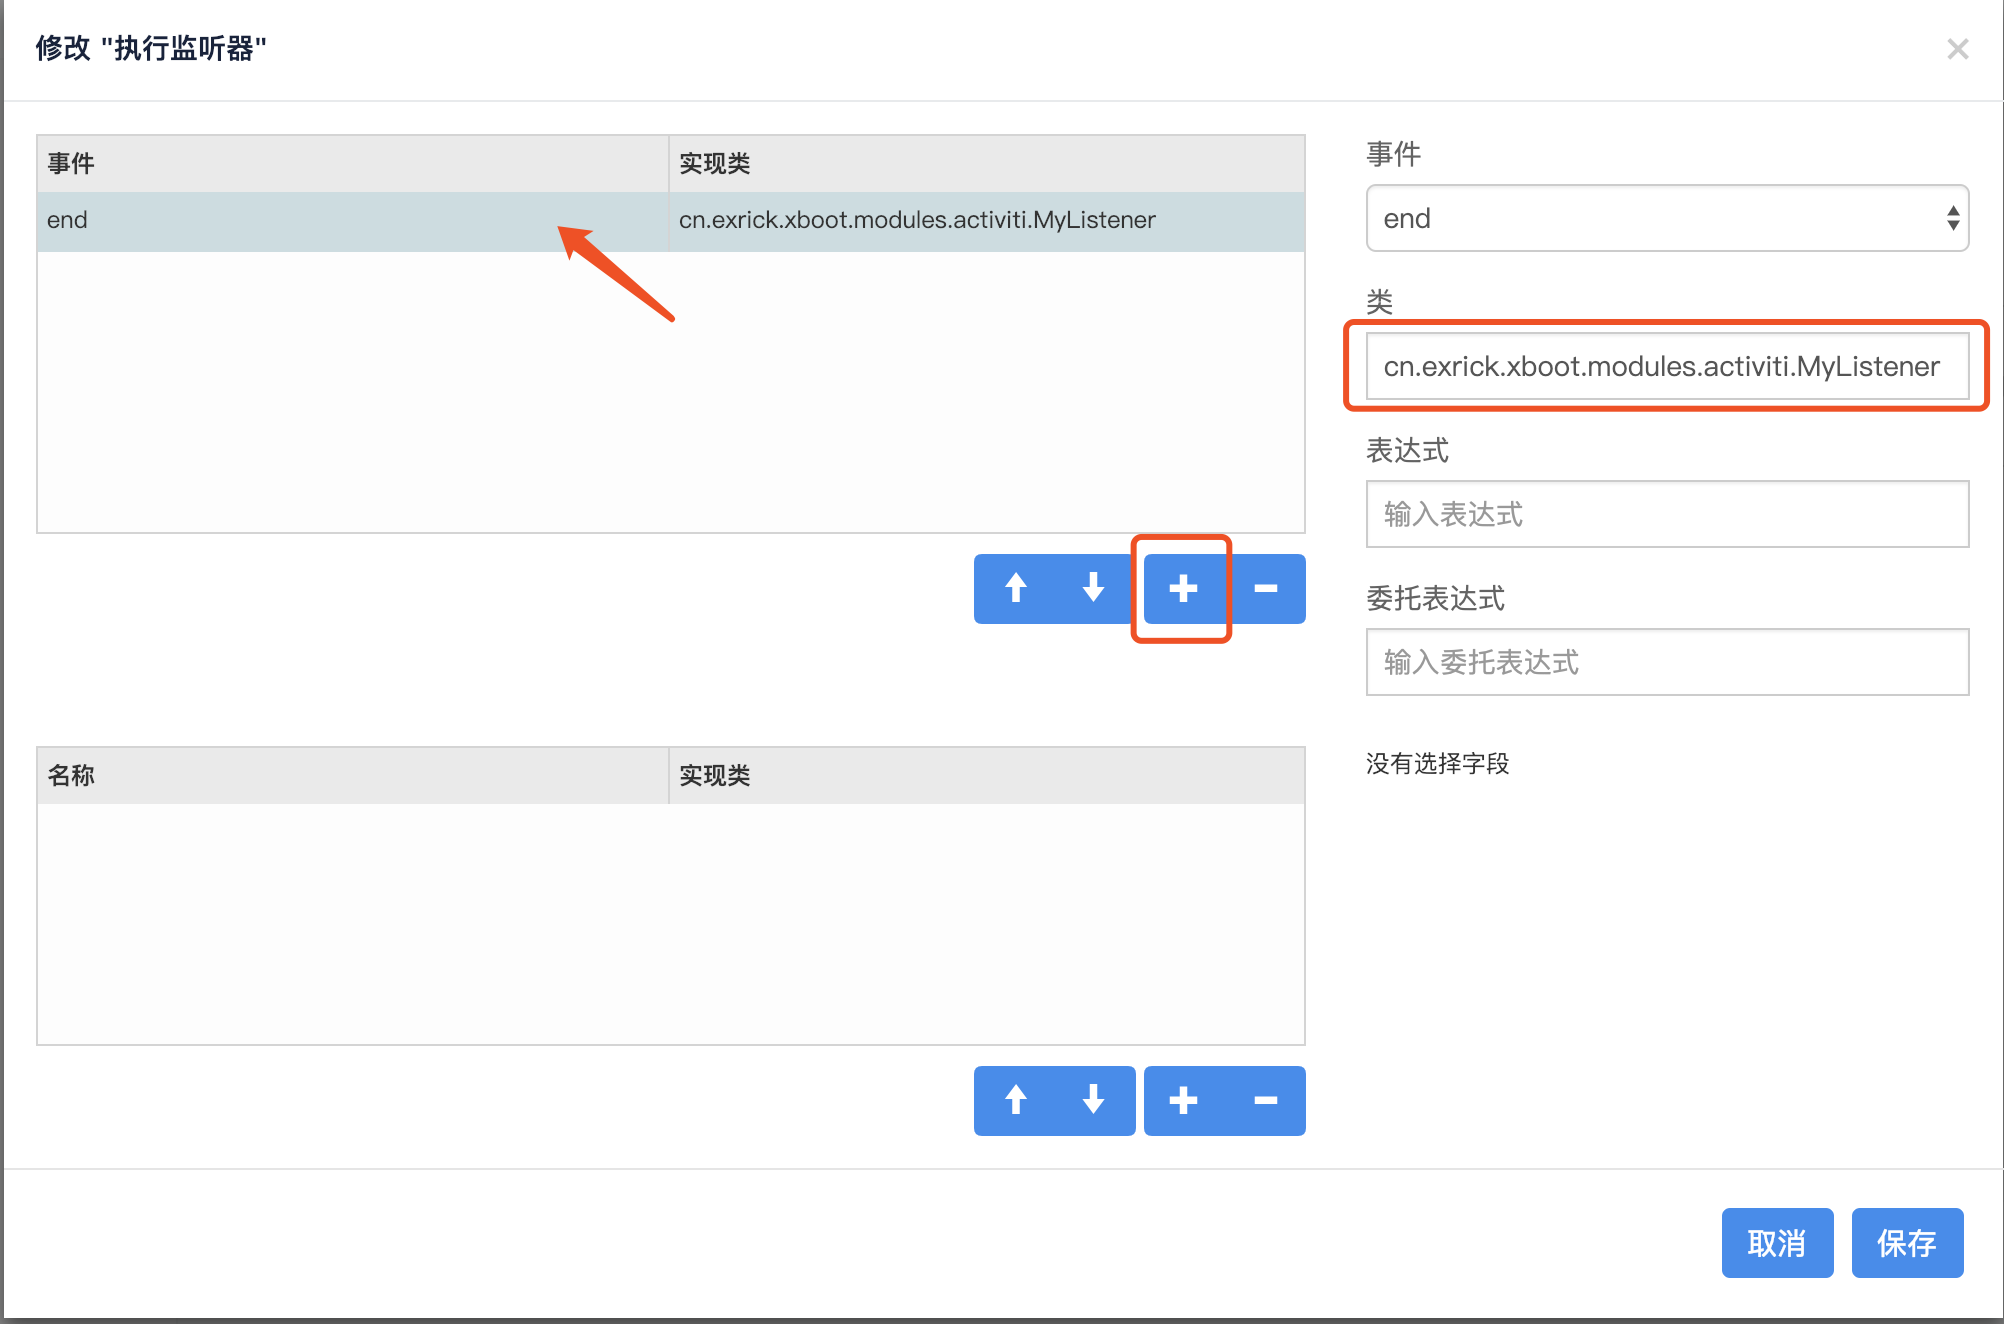
Task: Move field up in lower table
Action: [1015, 1100]
